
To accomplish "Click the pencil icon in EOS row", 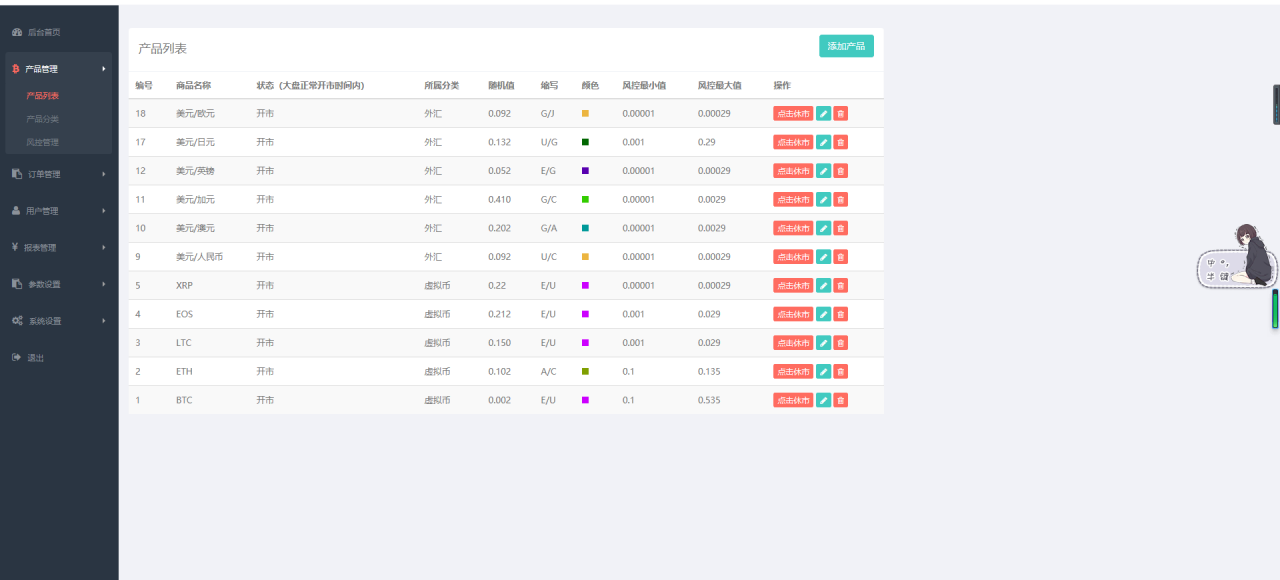I will point(823,314).
